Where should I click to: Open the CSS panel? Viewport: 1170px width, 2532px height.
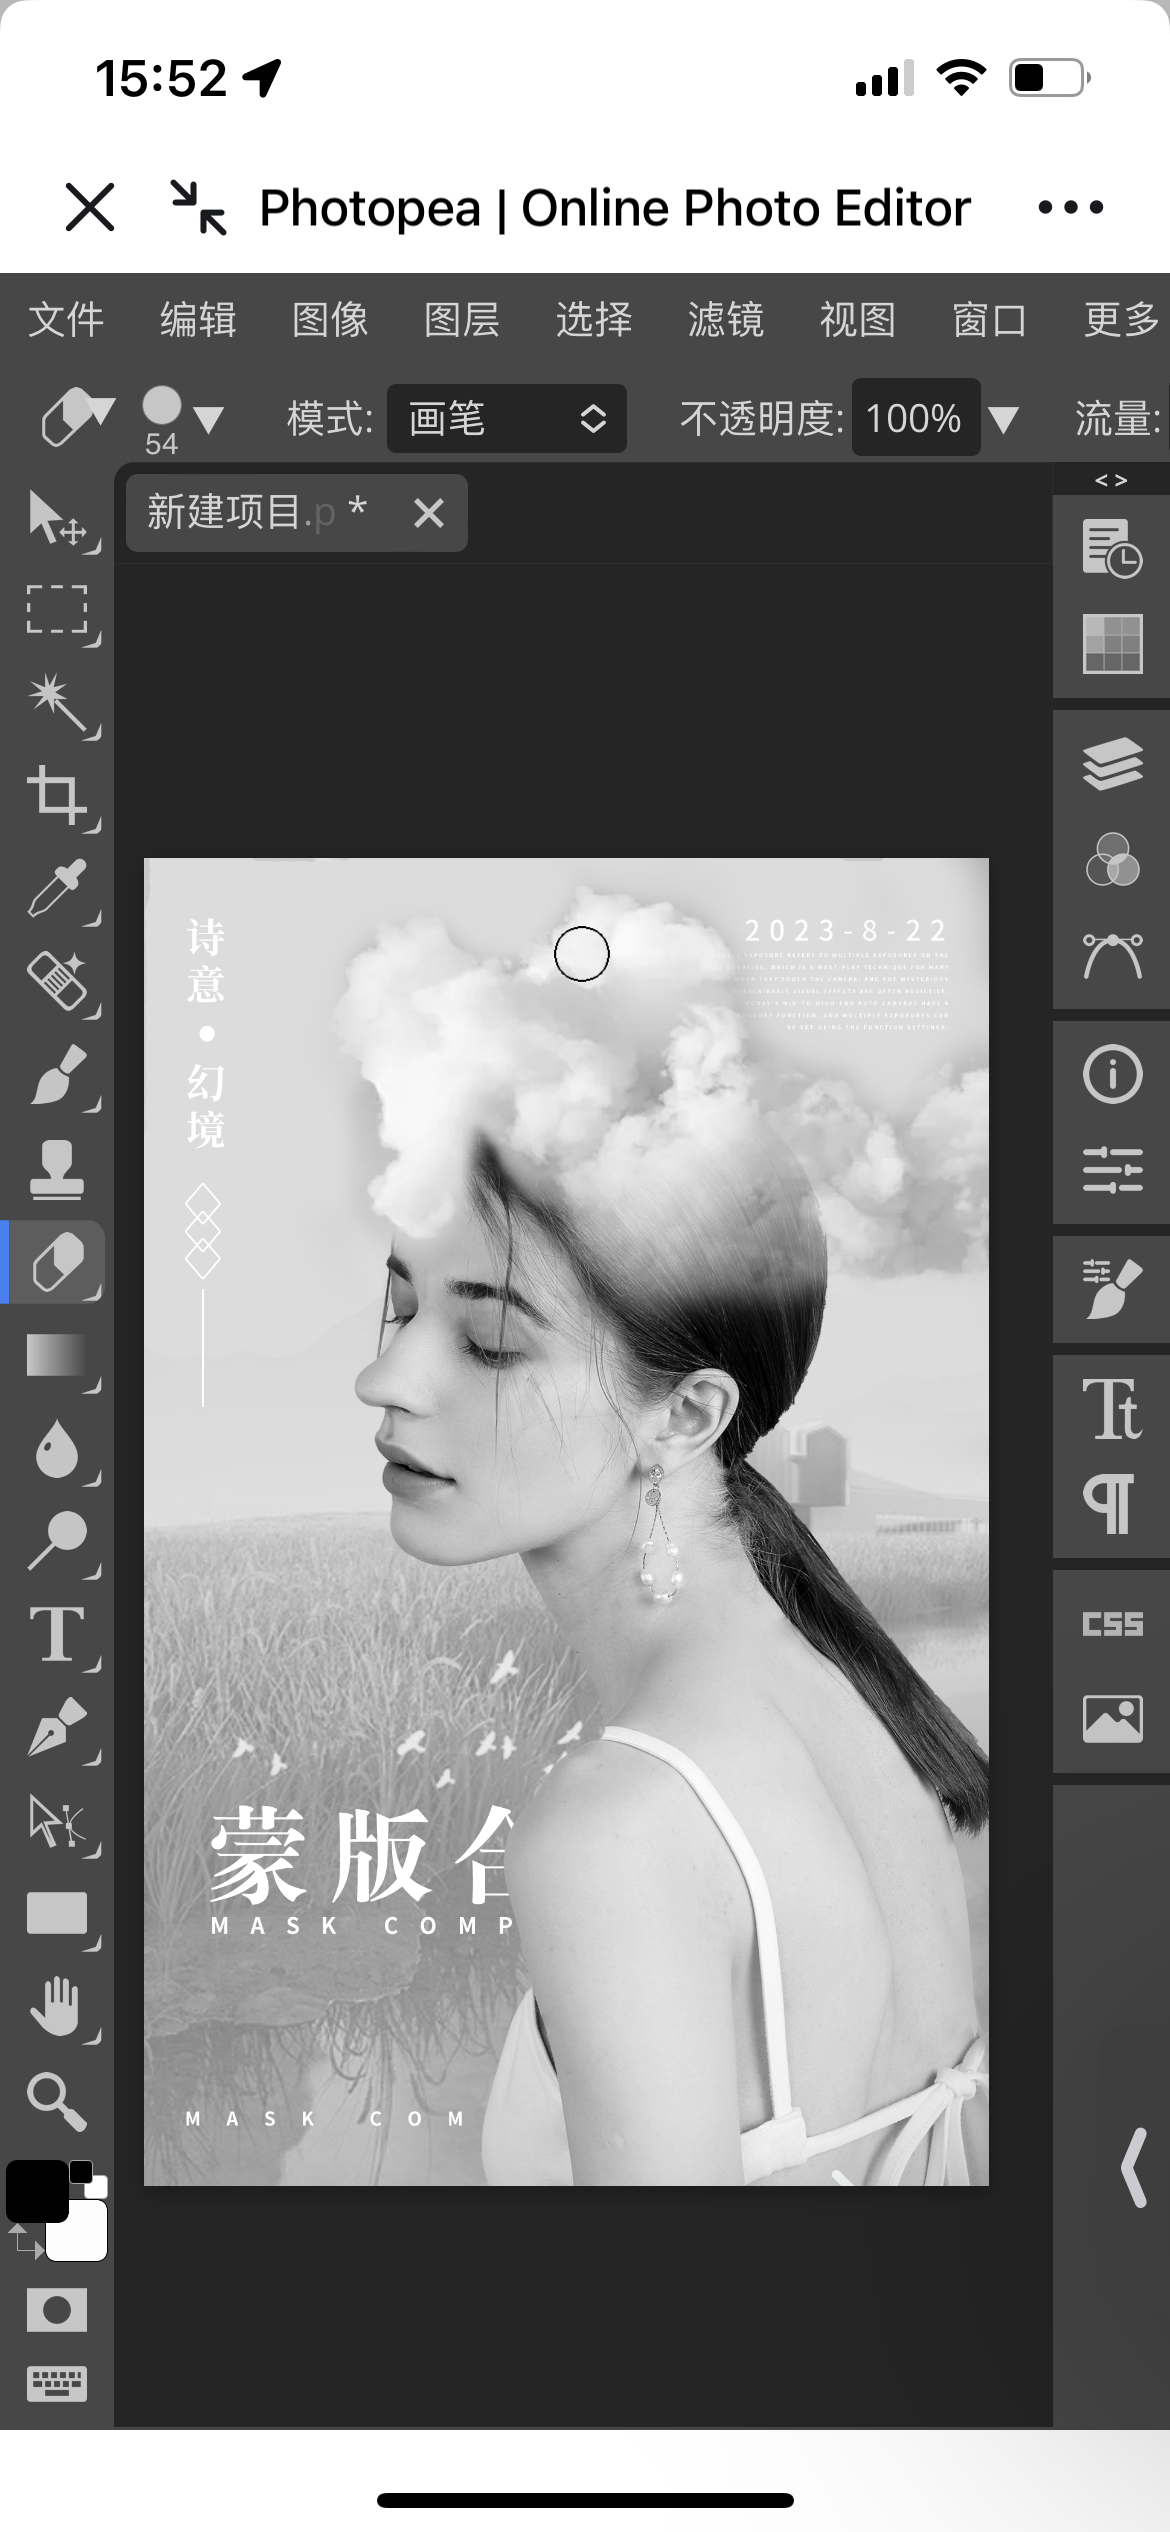pos(1112,1624)
